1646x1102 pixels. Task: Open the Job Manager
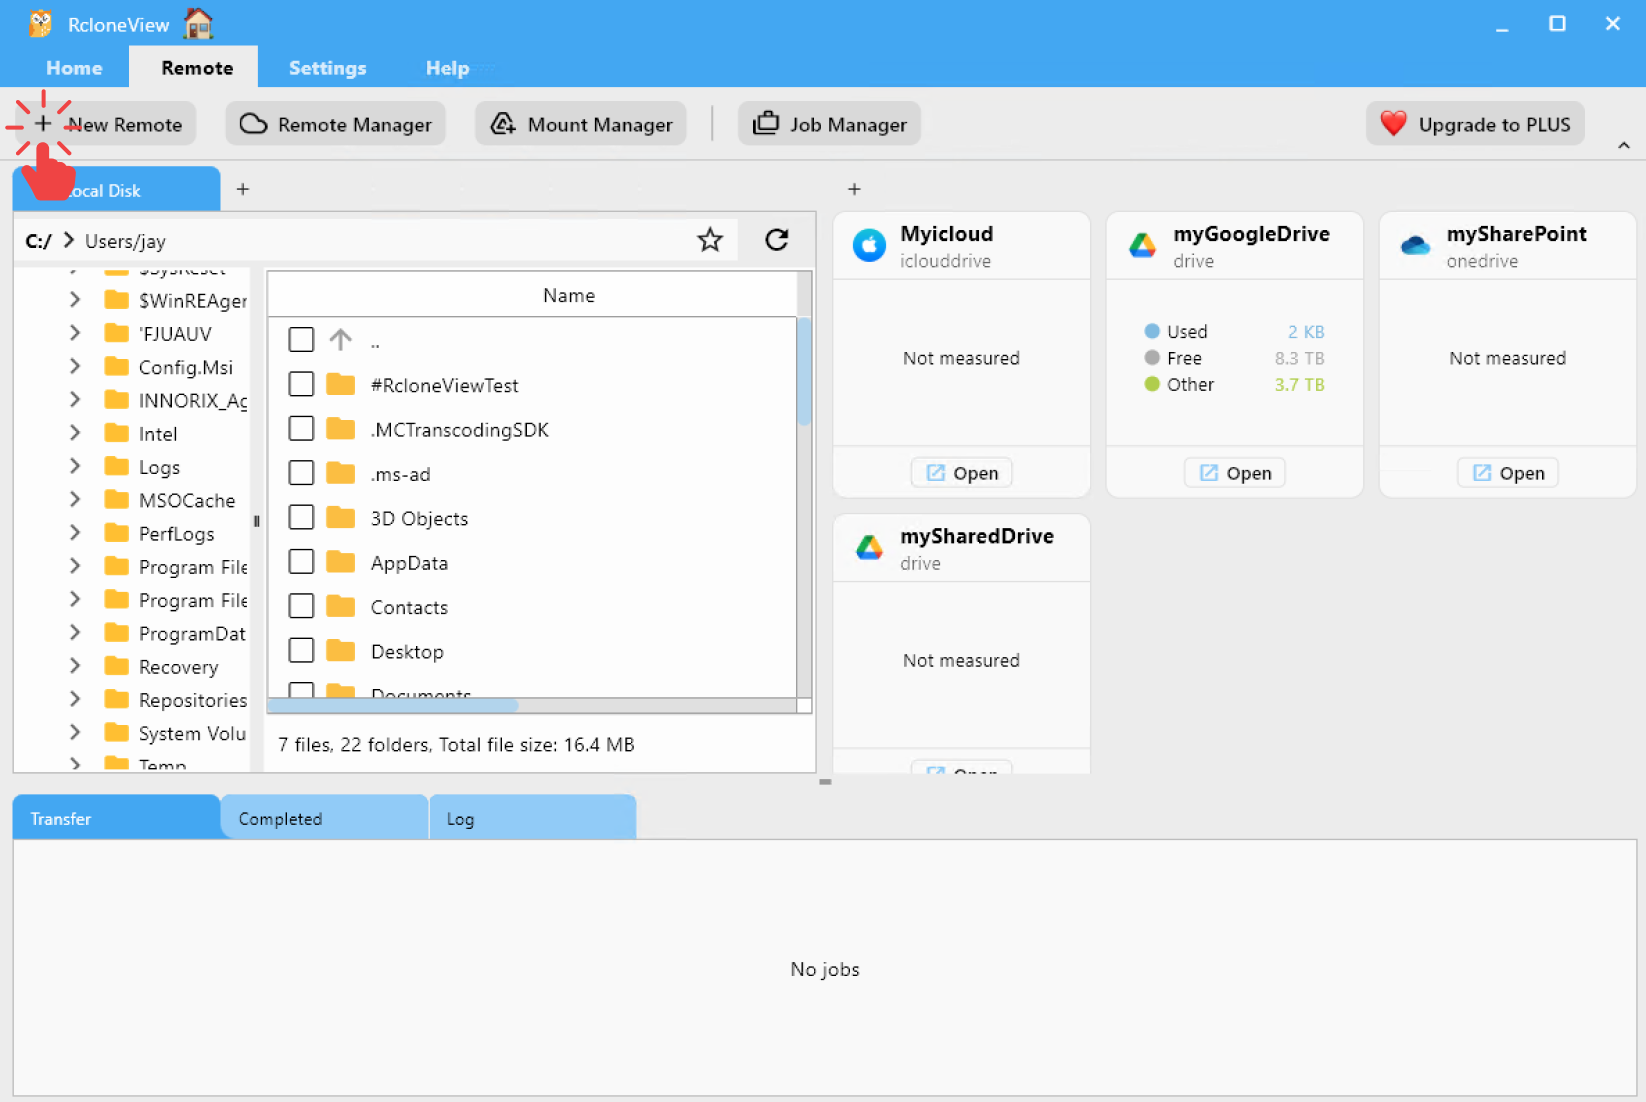coord(829,124)
